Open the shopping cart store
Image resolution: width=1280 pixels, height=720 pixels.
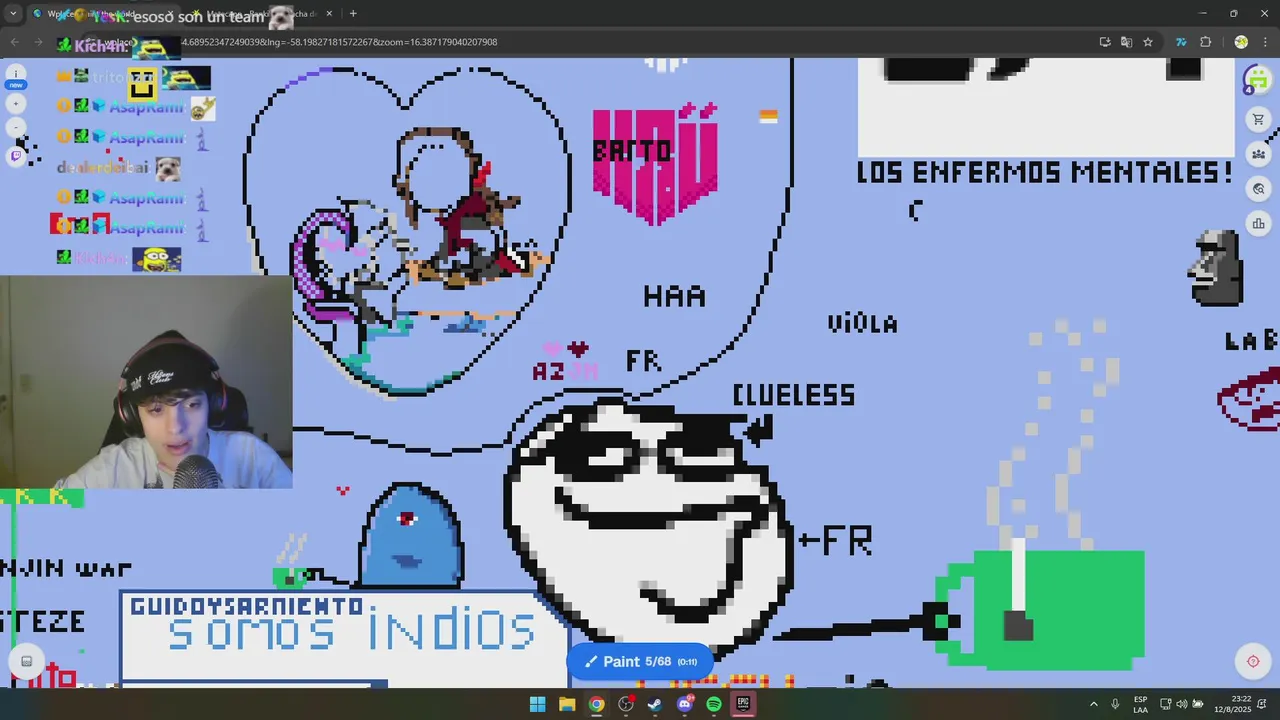click(x=1258, y=120)
